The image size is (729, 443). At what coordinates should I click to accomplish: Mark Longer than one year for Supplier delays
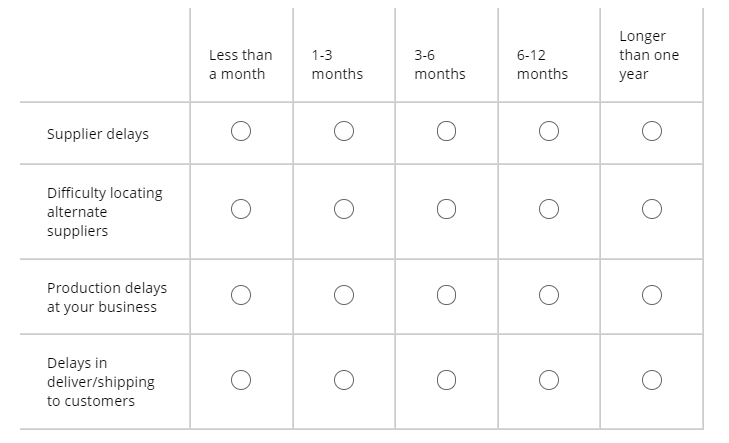[x=651, y=131]
